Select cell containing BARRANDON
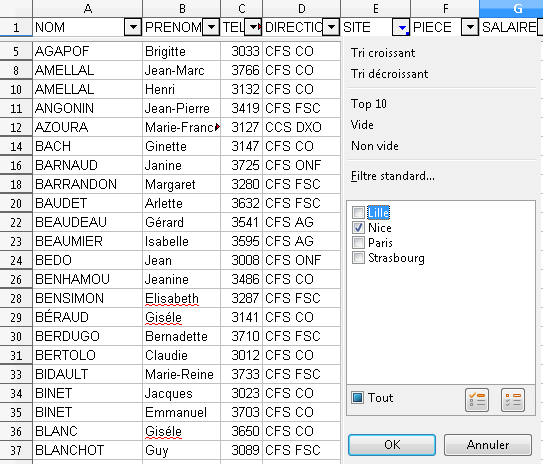This screenshot has width=543, height=464. click(x=88, y=184)
